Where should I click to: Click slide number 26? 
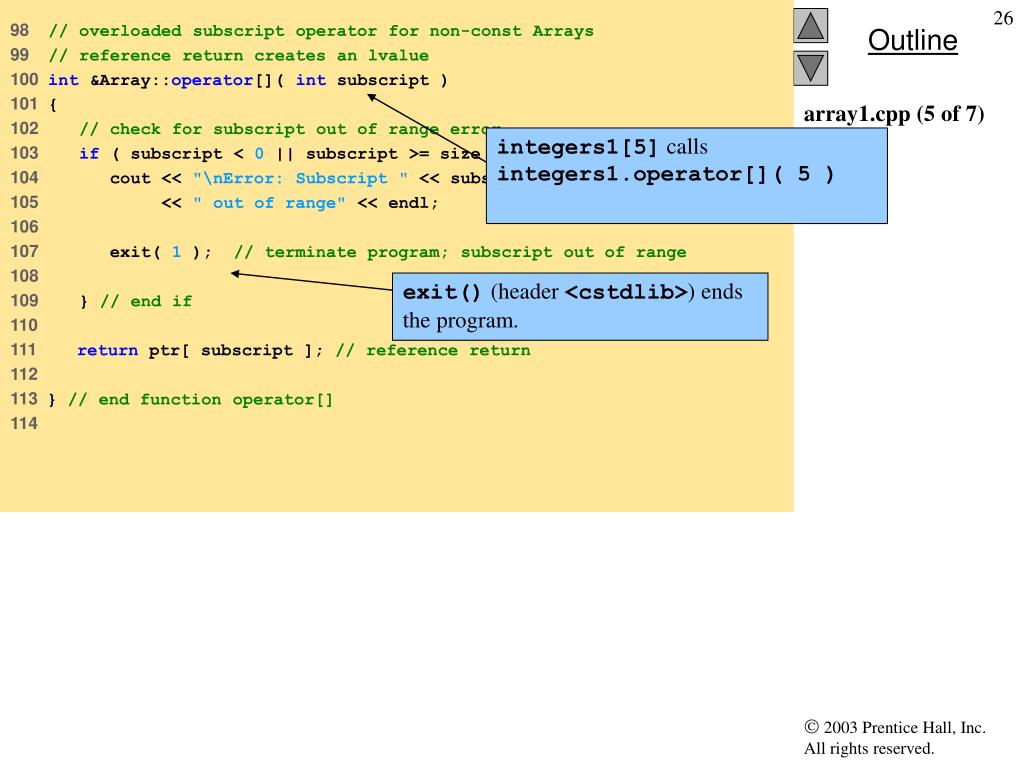1003,18
